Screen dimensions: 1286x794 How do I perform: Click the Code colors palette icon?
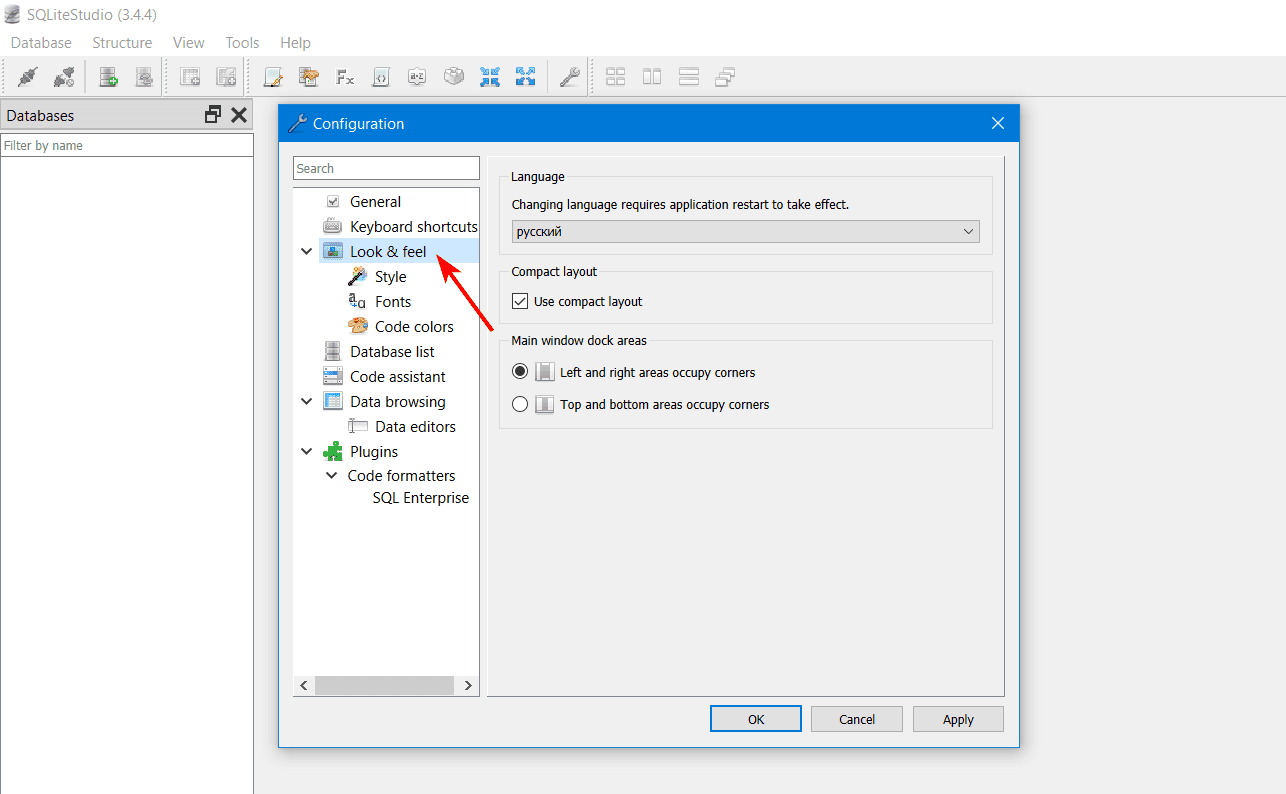pyautogui.click(x=358, y=326)
